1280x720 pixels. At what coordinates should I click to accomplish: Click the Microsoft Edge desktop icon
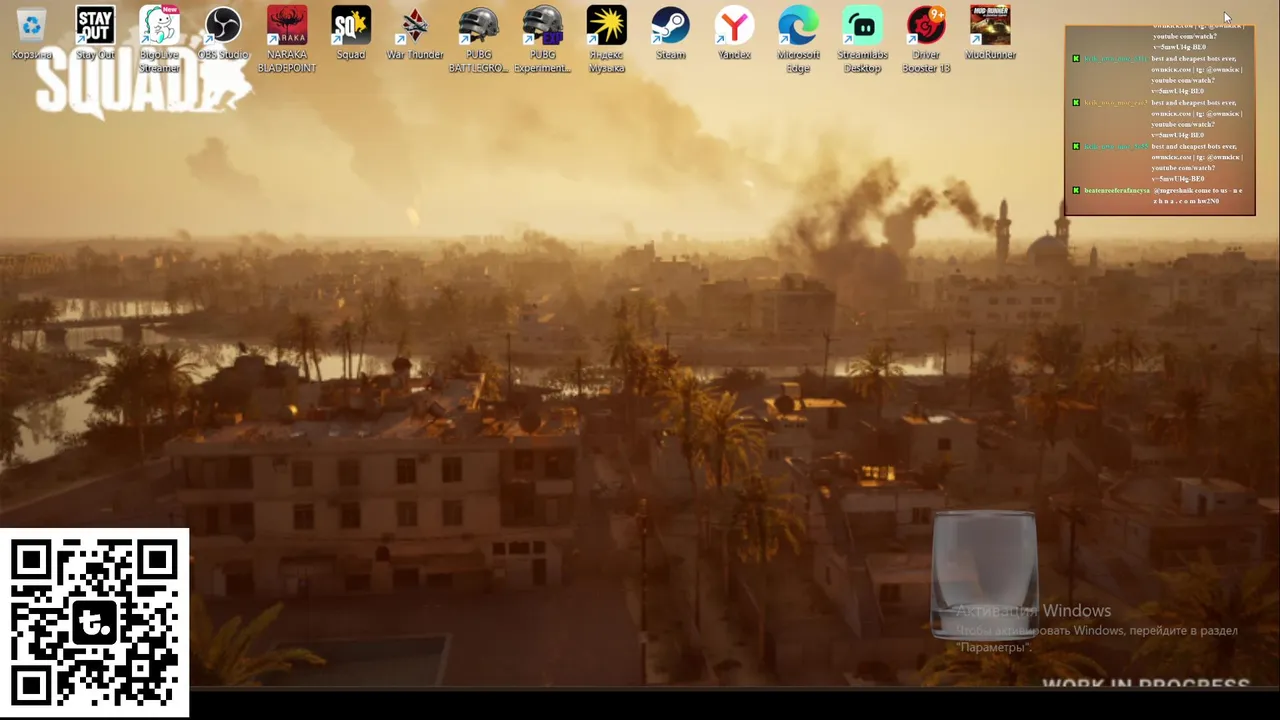click(x=798, y=39)
